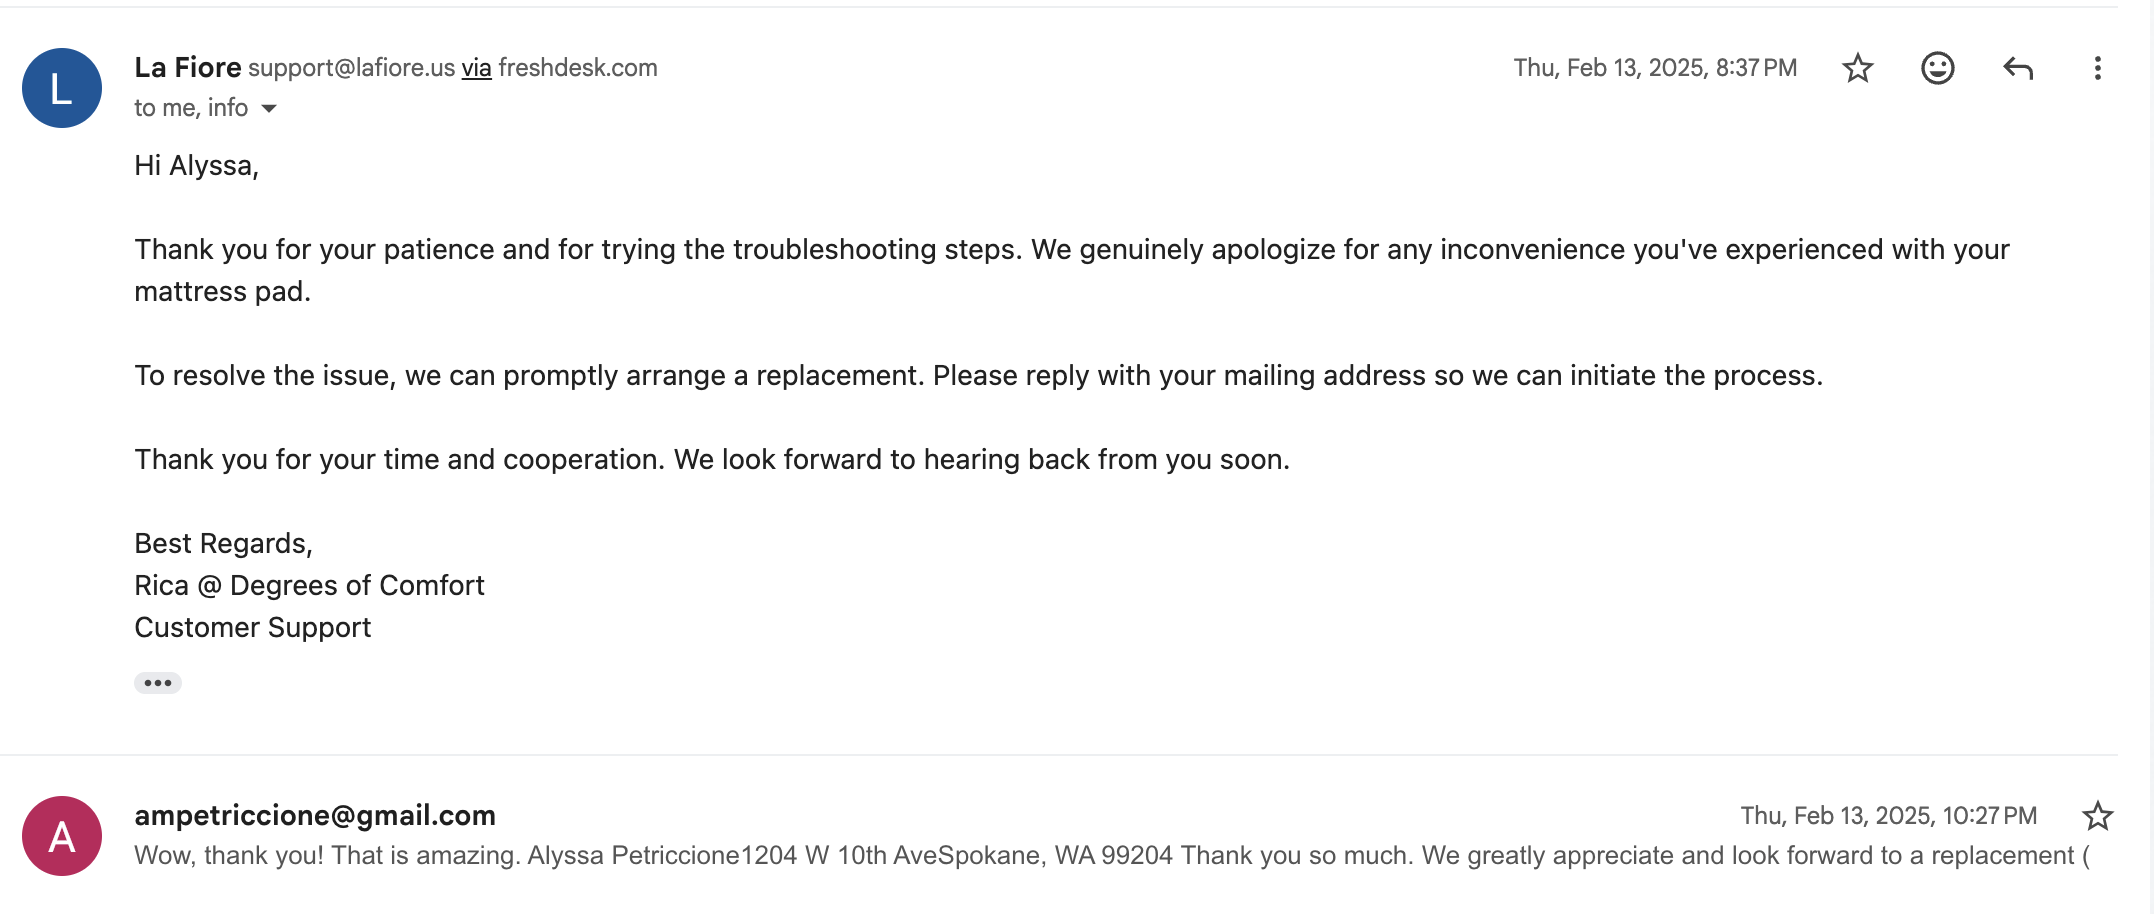The image size is (2154, 914).
Task: Show recipient details dropdown arrow
Action: coord(269,108)
